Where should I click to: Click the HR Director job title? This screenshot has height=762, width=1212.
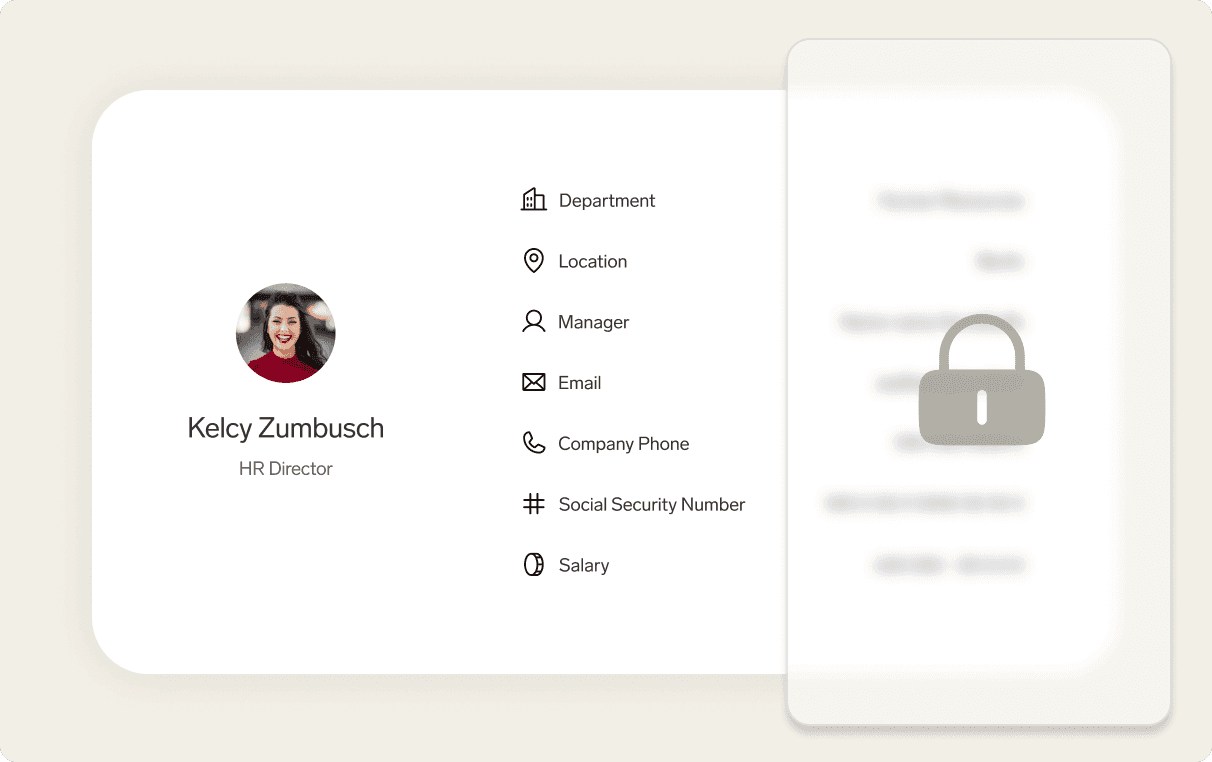coord(286,468)
